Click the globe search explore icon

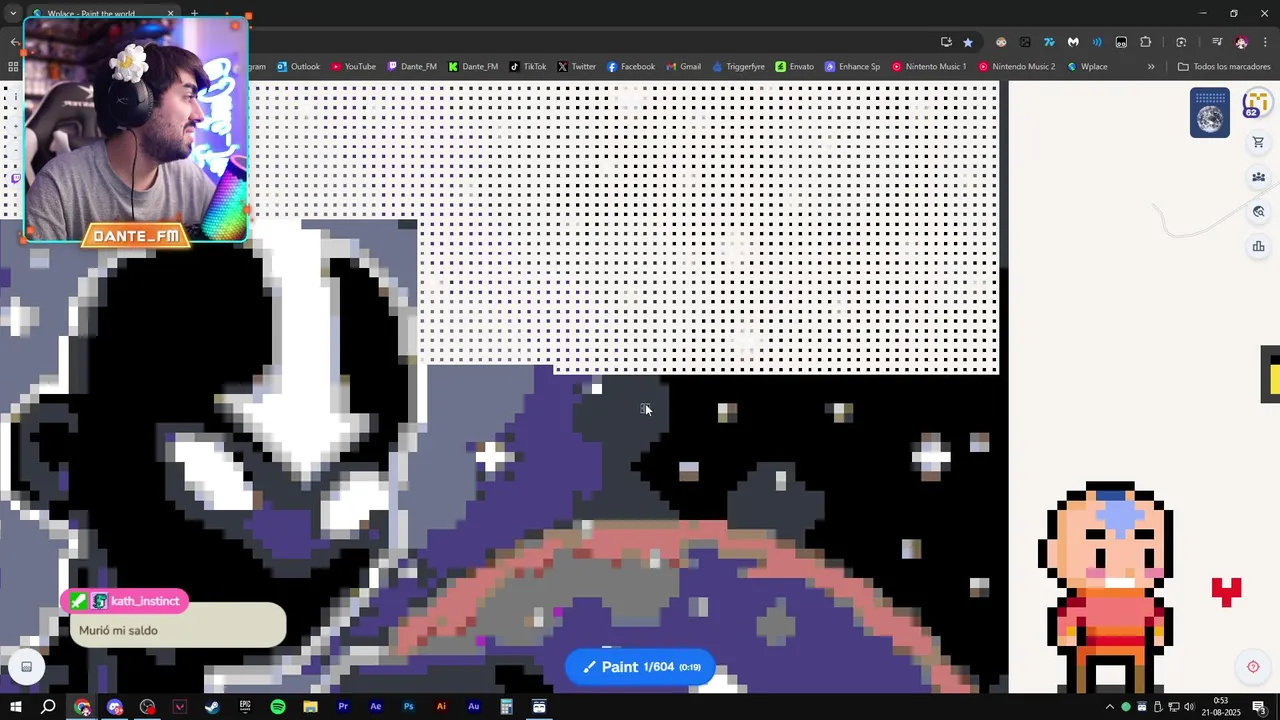click(x=1258, y=212)
